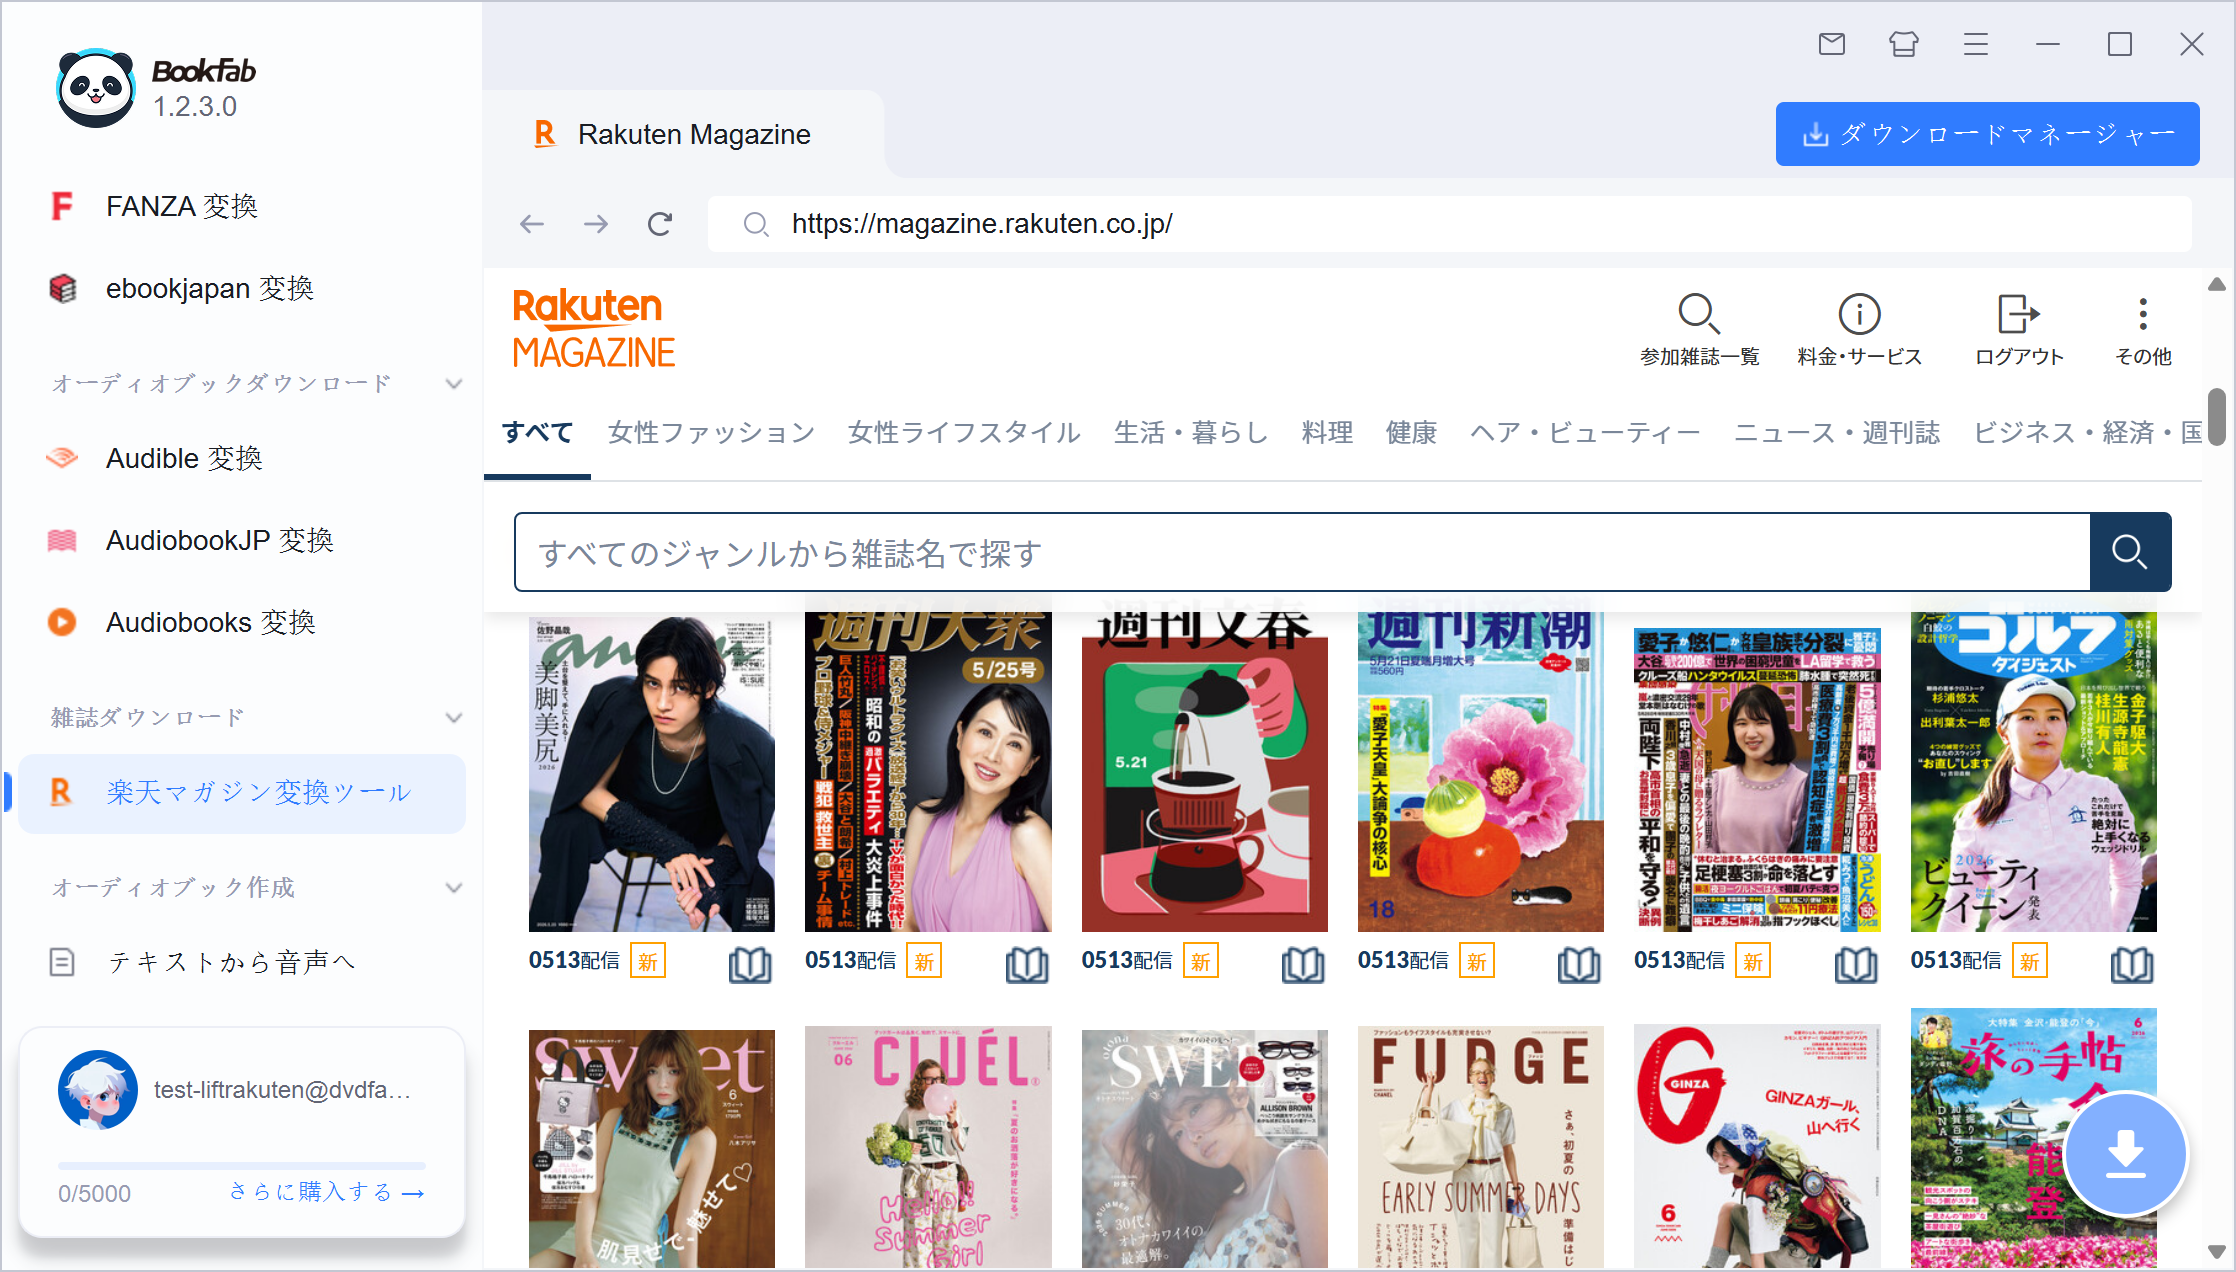This screenshot has height=1272, width=2236.
Task: Open the 週刊文春 magazine cover
Action: click(1205, 772)
